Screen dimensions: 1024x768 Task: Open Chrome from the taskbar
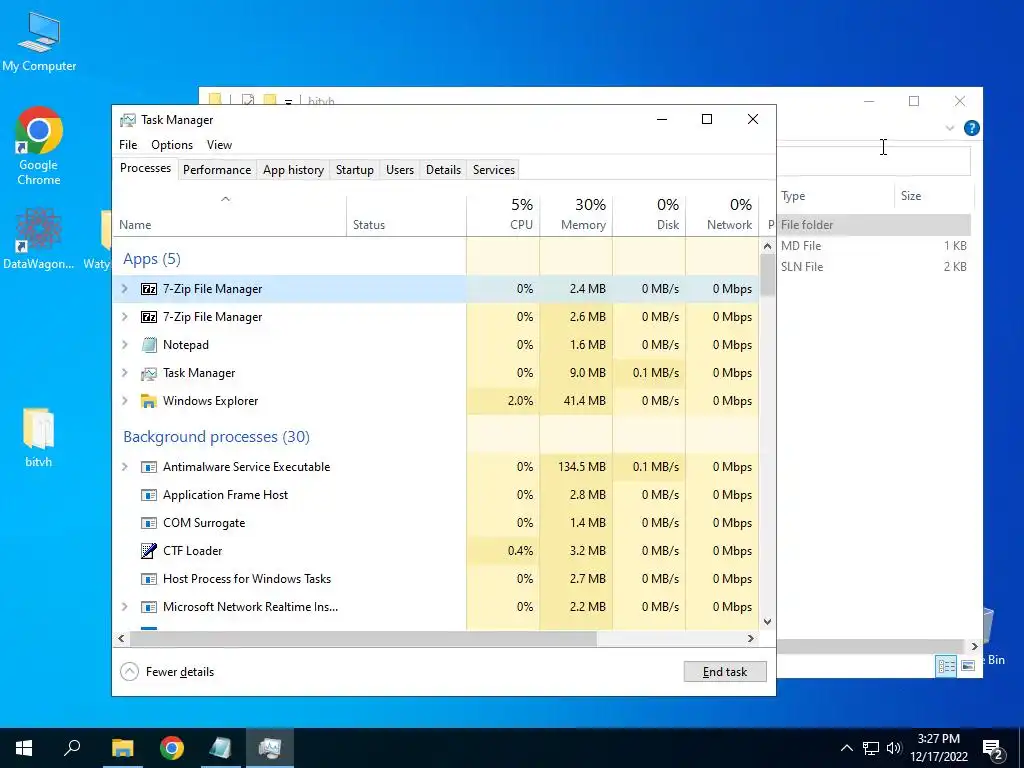click(172, 748)
